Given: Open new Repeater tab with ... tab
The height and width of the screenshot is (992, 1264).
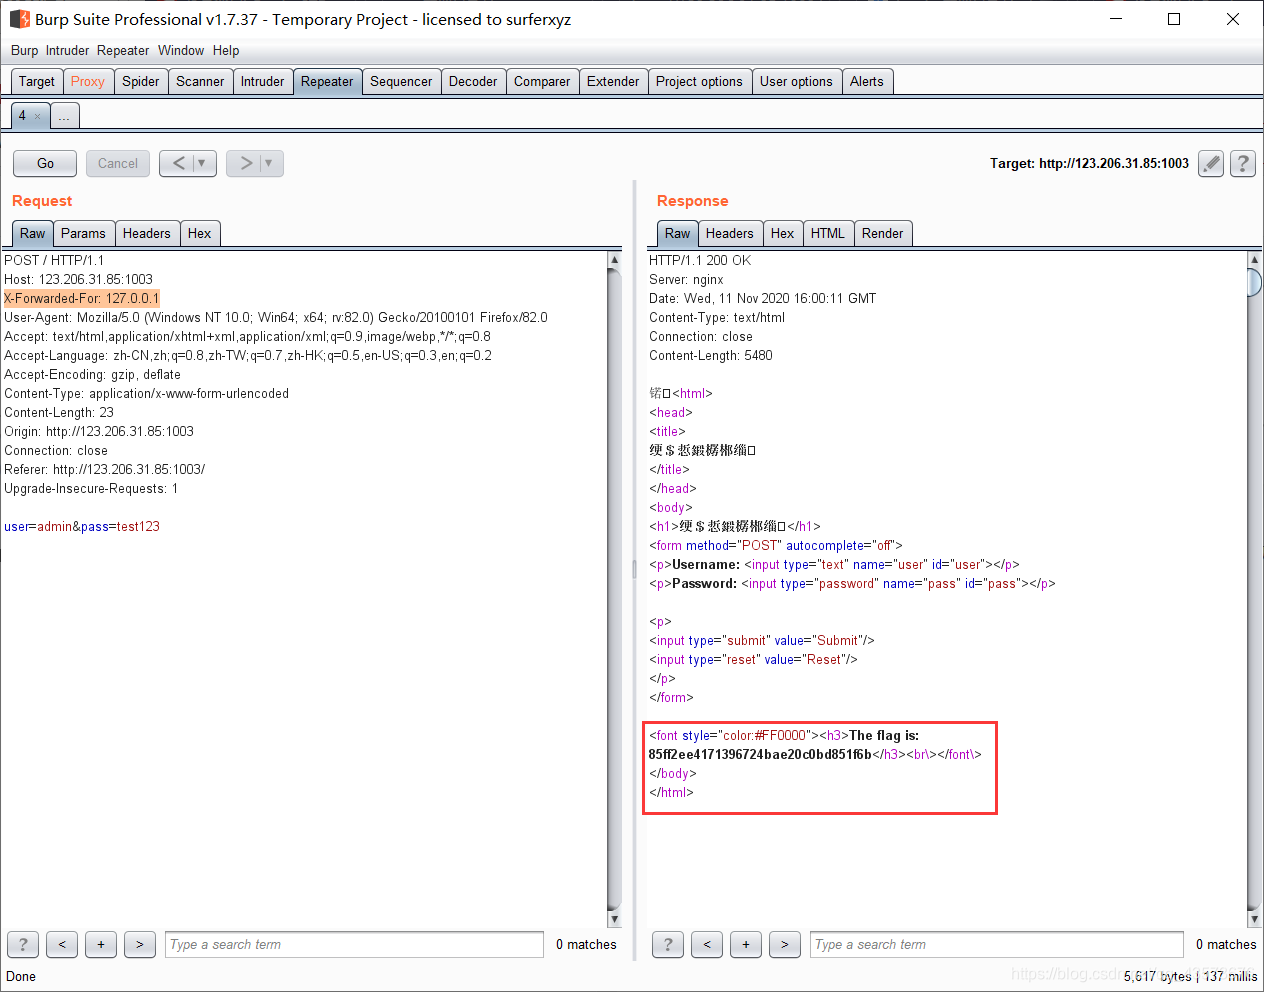Looking at the screenshot, I should pyautogui.click(x=64, y=116).
